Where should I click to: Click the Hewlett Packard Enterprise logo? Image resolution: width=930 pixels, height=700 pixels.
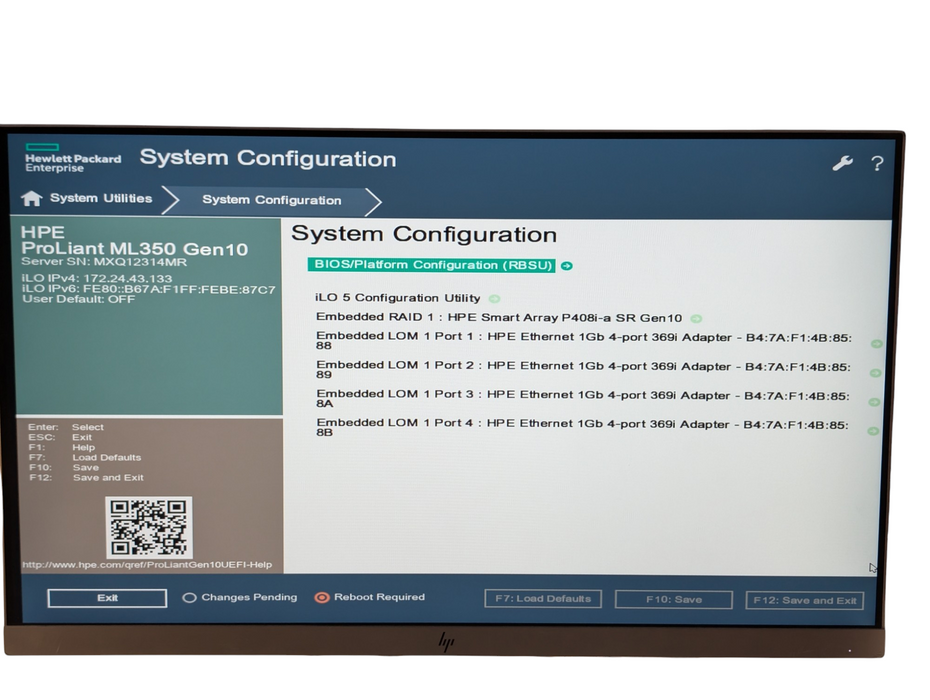72,158
